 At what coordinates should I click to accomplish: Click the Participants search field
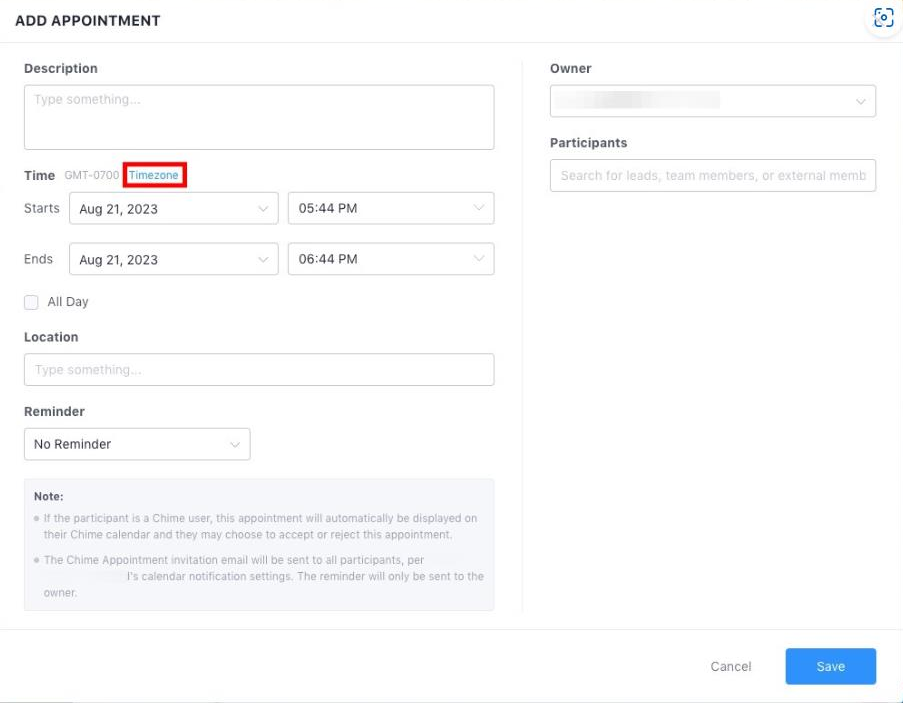click(712, 176)
